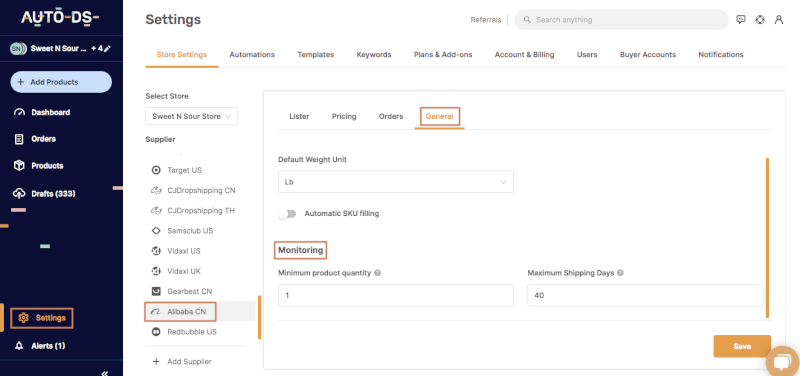Click the Minimum product quantity input
Image resolution: width=800 pixels, height=376 pixels.
pos(395,295)
